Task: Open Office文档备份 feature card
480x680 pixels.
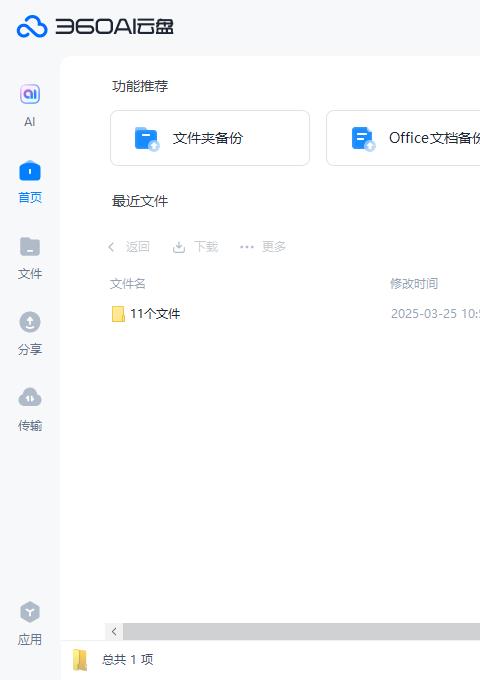Action: coord(403,138)
